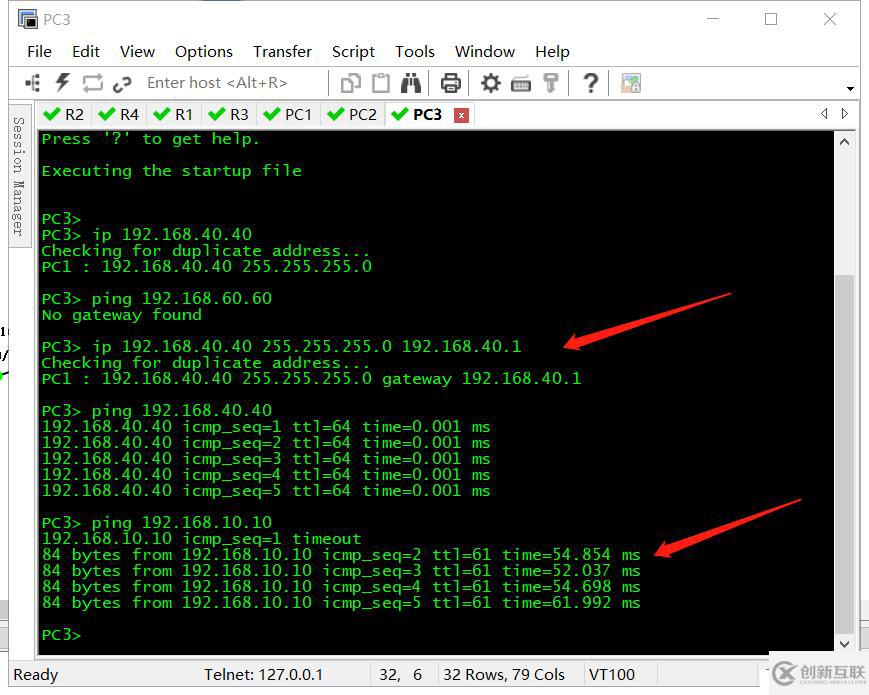Click the Reconnect link icon

coord(122,84)
